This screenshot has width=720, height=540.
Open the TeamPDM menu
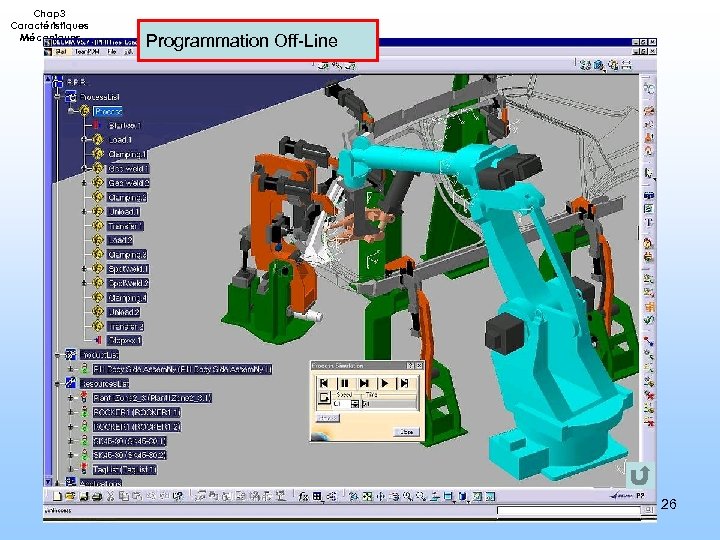87,52
